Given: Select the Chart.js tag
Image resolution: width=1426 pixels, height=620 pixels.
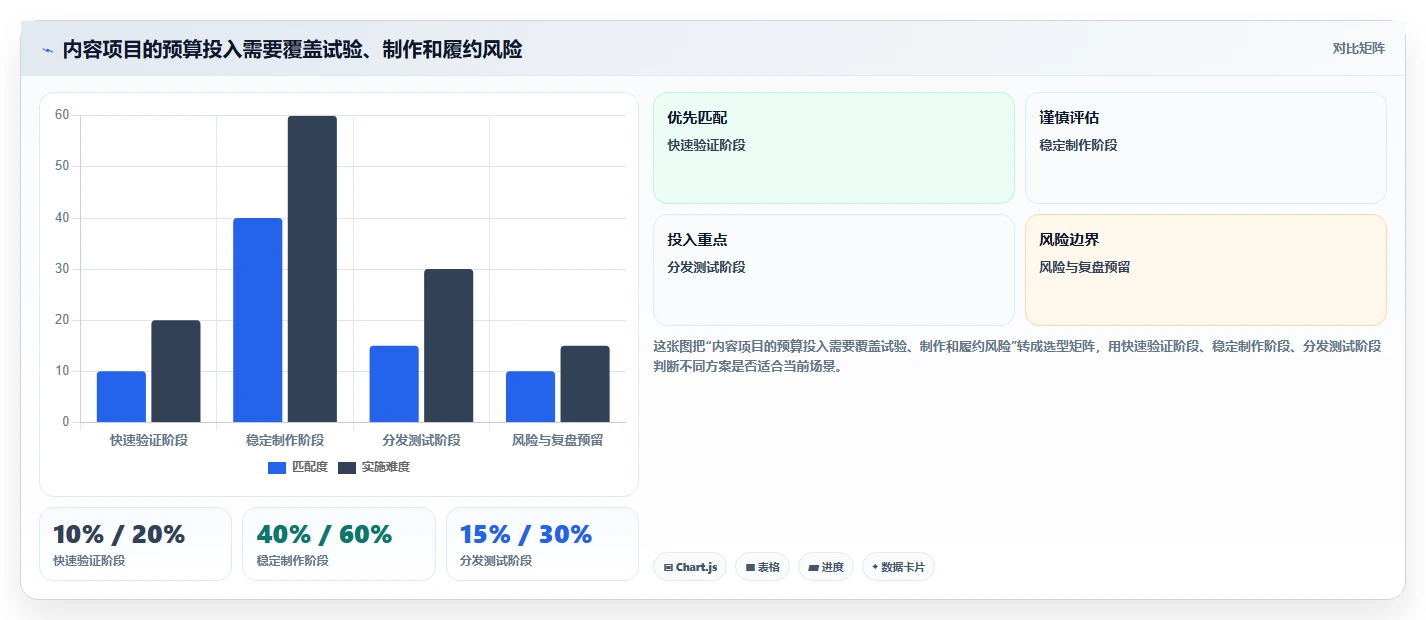Looking at the screenshot, I should (690, 567).
